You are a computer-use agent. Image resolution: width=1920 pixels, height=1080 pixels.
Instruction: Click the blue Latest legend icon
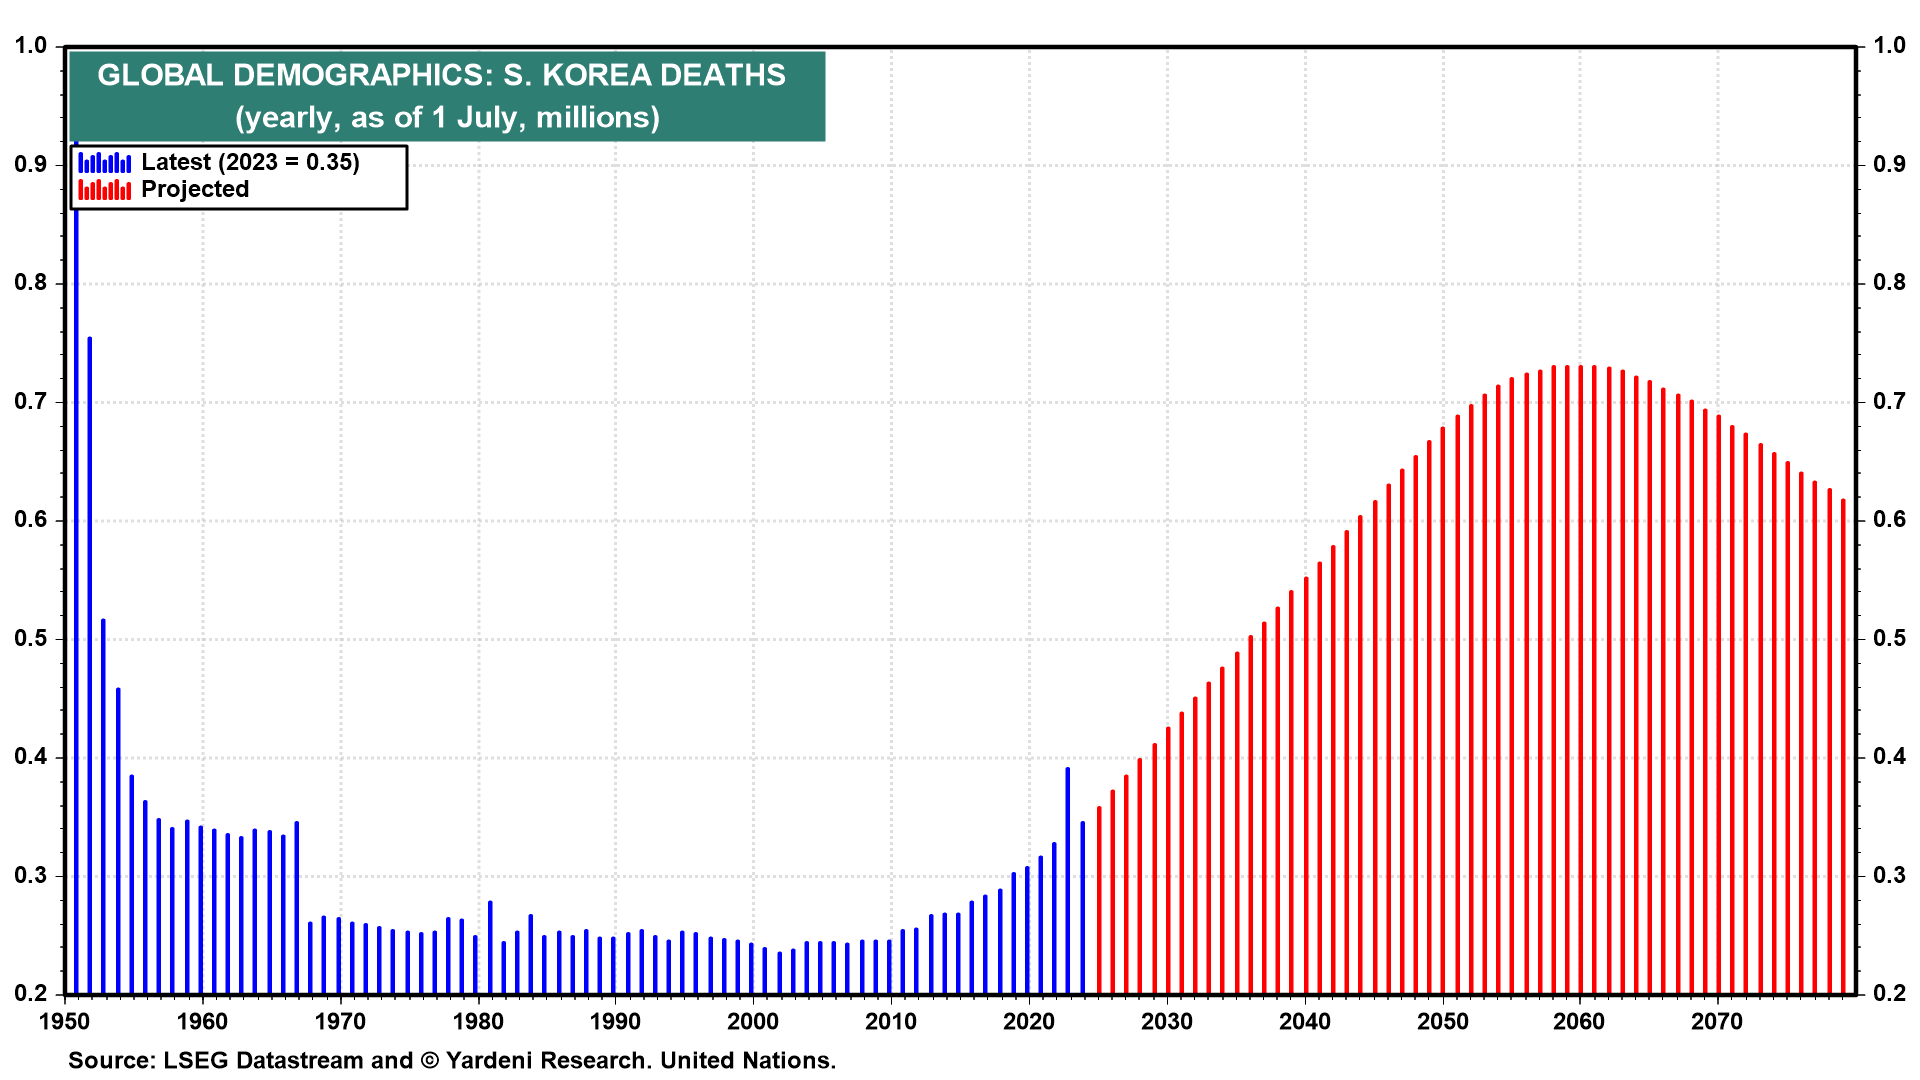104,163
